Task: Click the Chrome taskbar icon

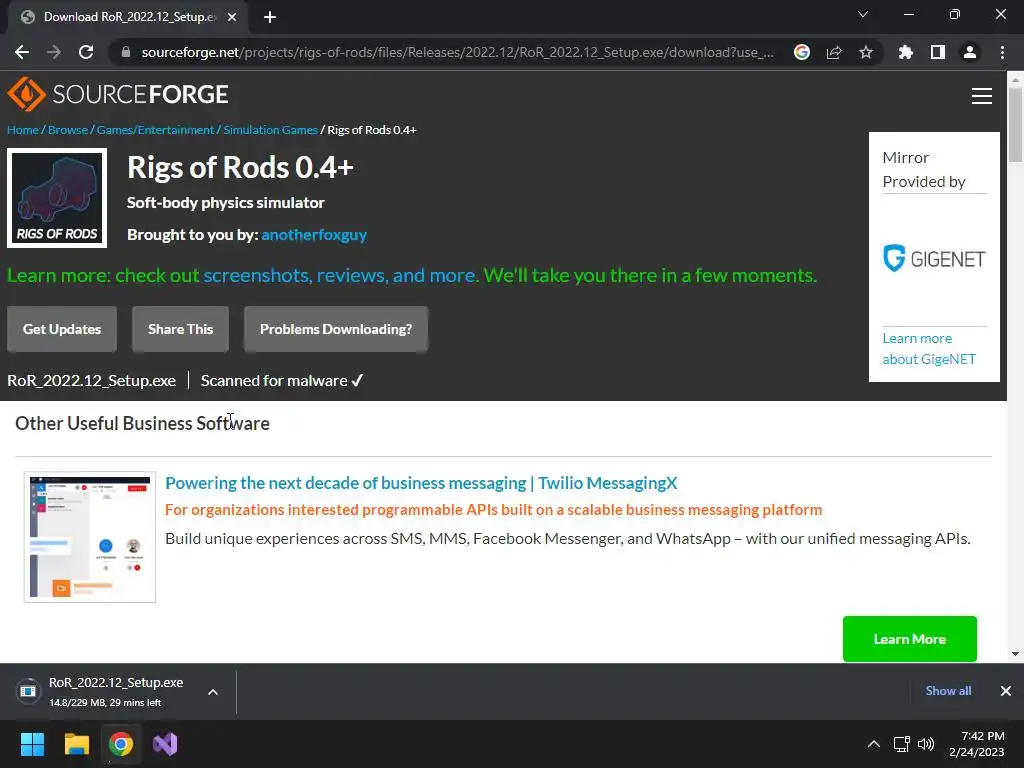Action: click(121, 744)
